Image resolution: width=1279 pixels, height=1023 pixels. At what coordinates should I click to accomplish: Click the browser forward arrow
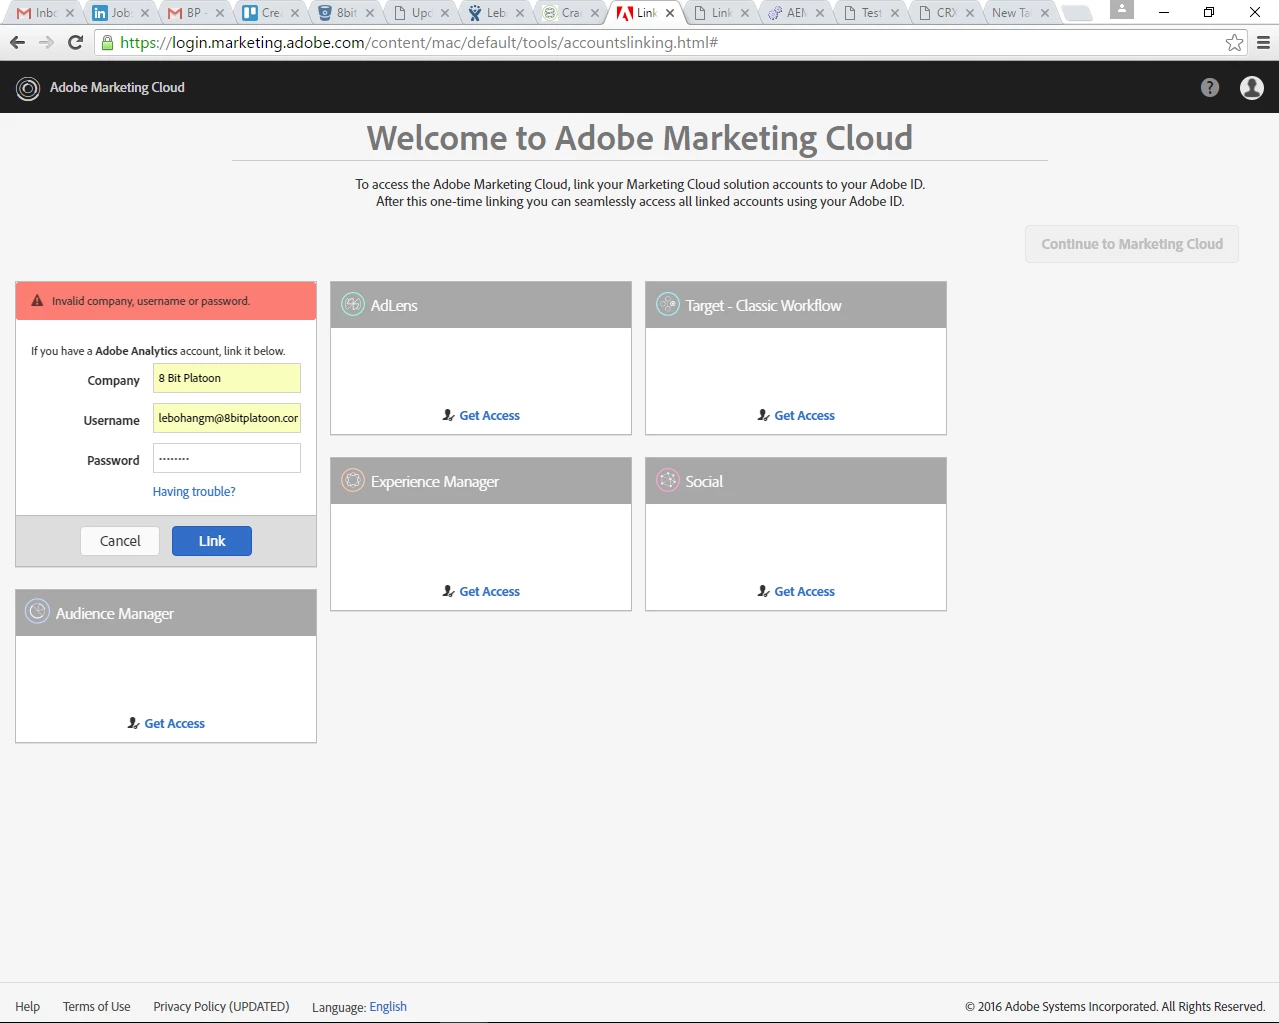(46, 43)
